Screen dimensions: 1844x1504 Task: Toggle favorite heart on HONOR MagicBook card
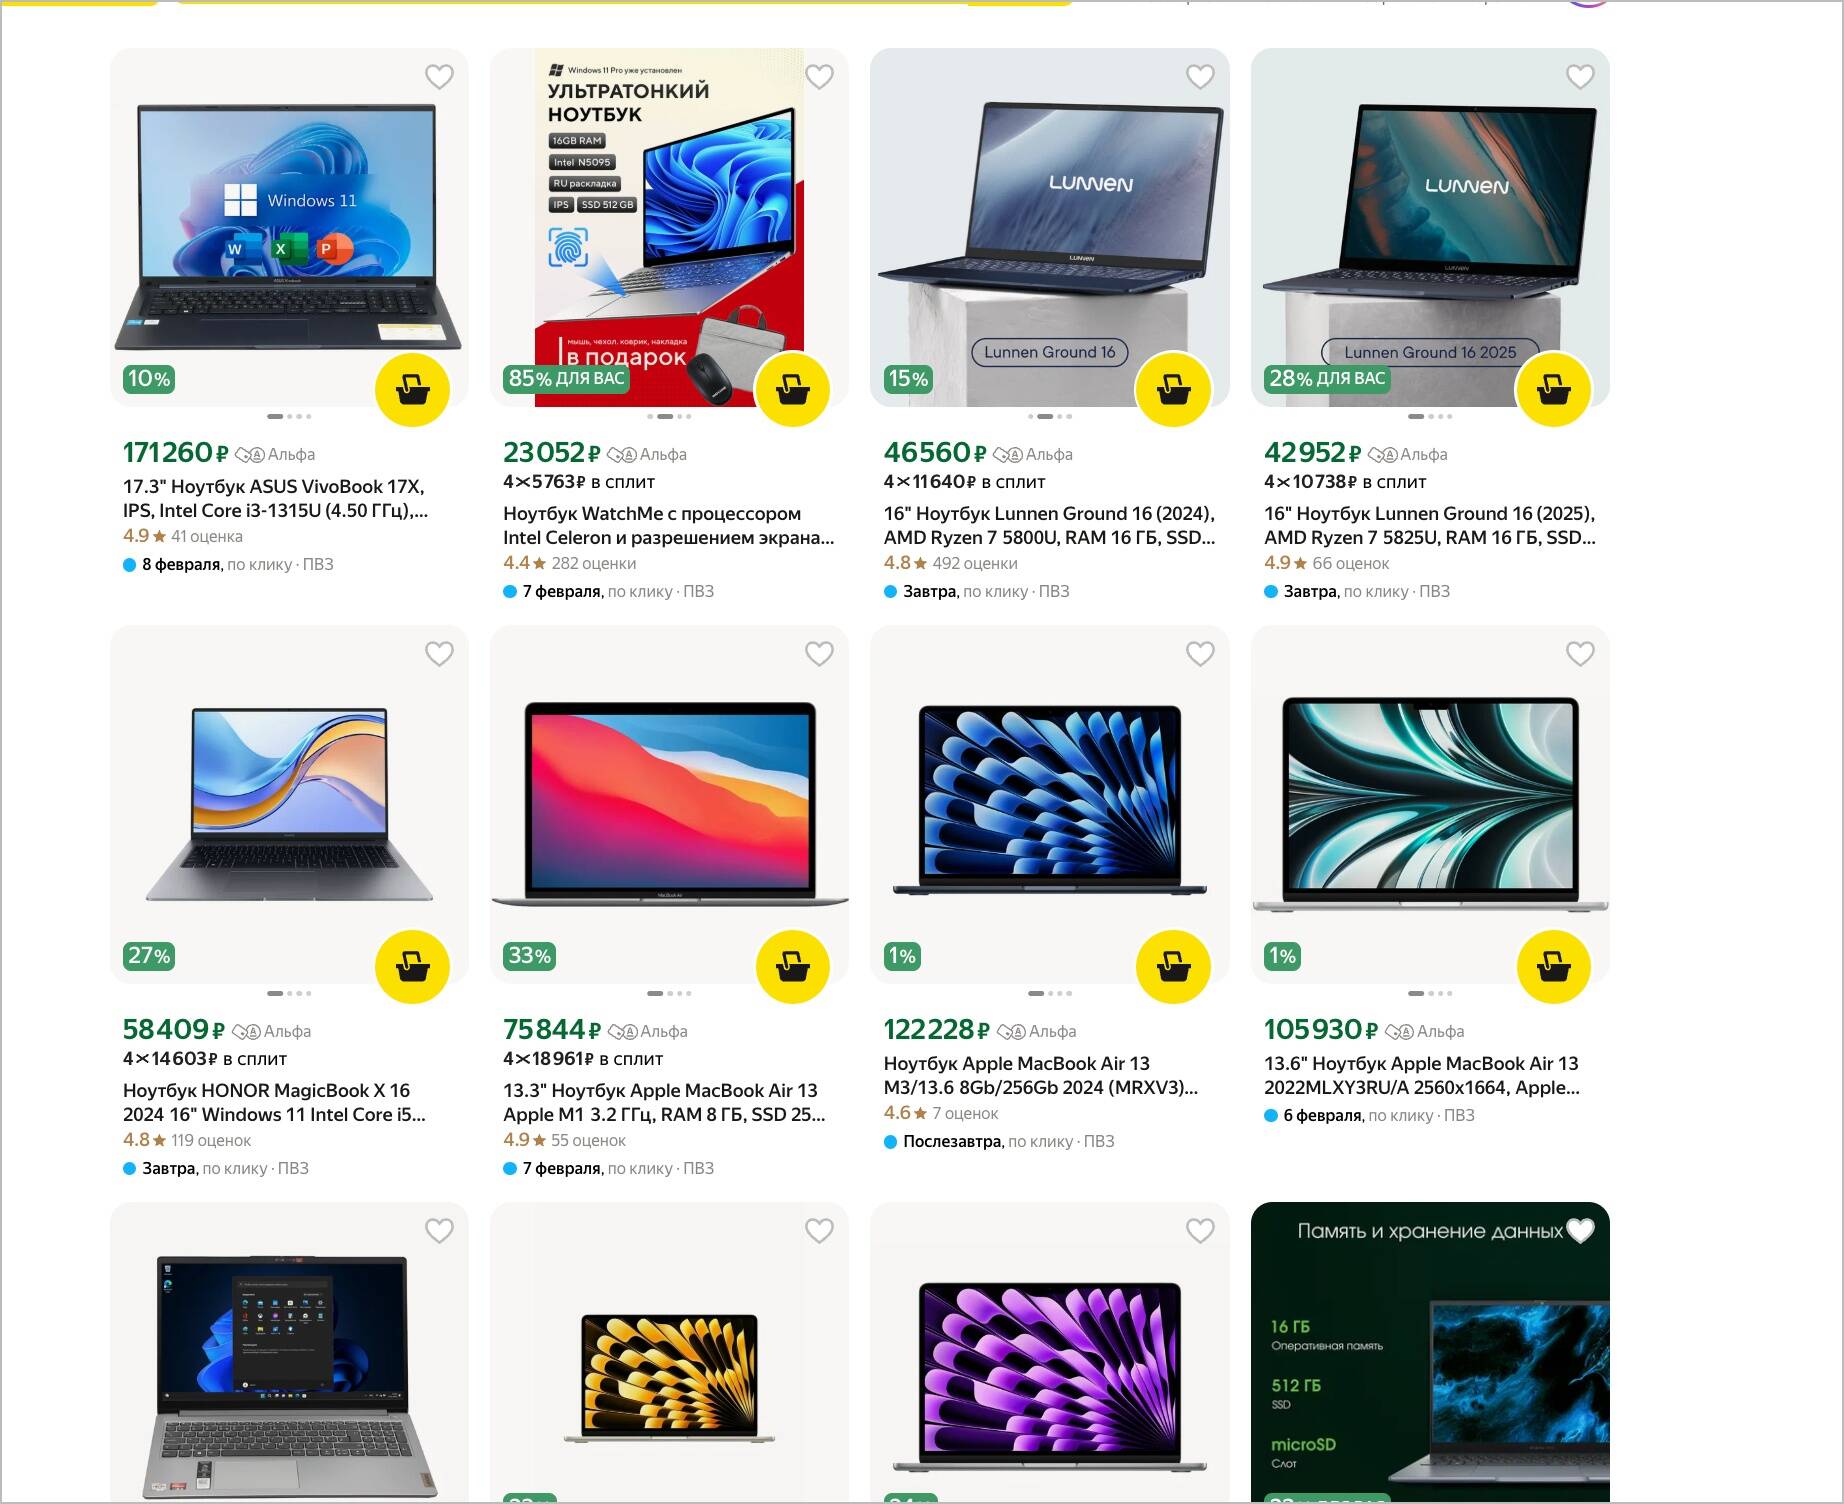[439, 654]
